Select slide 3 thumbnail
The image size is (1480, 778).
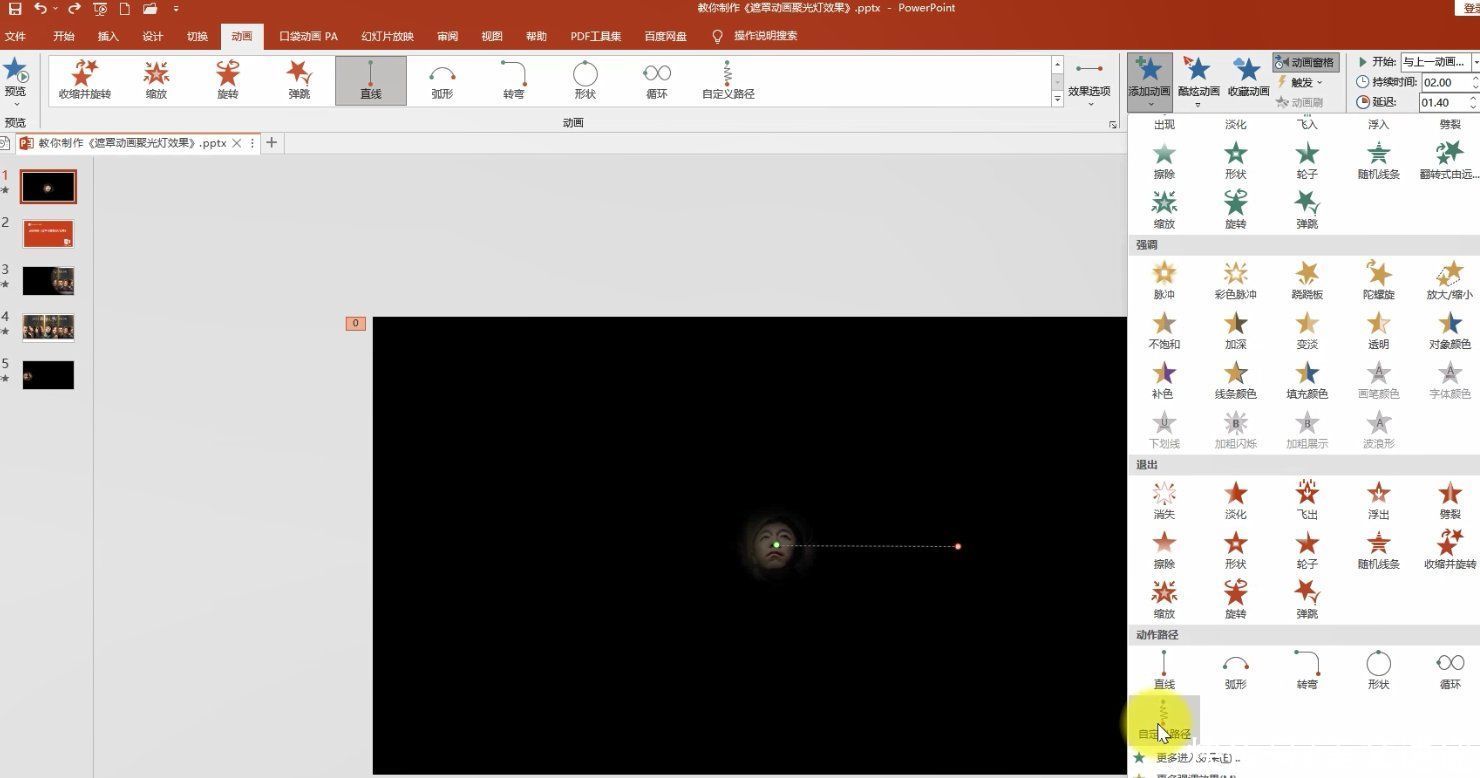48,280
